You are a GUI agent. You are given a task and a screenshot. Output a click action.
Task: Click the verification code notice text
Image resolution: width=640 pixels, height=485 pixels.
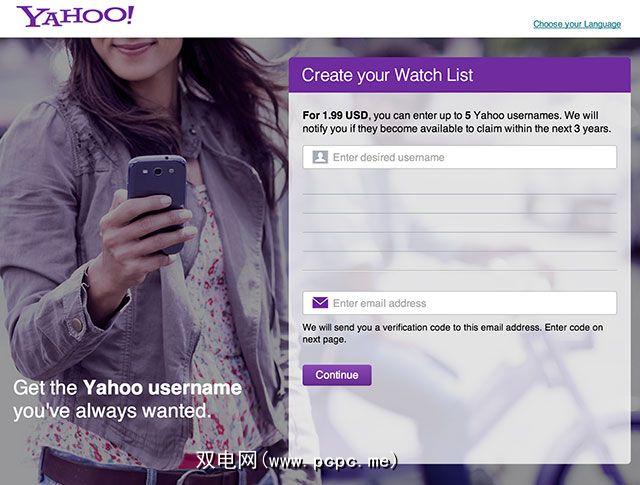(x=452, y=333)
